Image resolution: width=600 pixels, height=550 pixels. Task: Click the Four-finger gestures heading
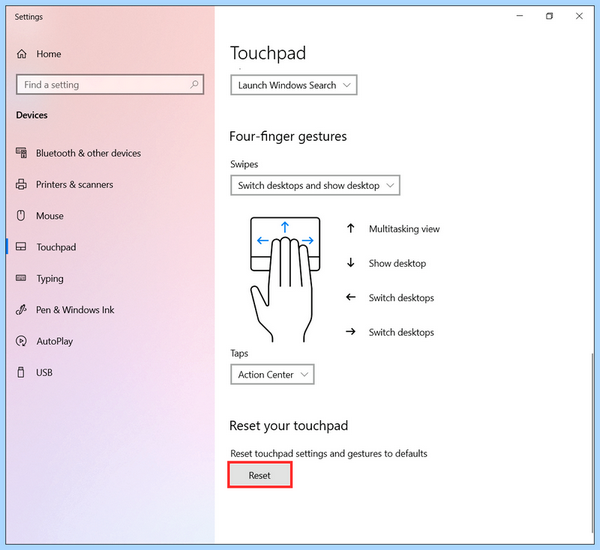tap(288, 136)
